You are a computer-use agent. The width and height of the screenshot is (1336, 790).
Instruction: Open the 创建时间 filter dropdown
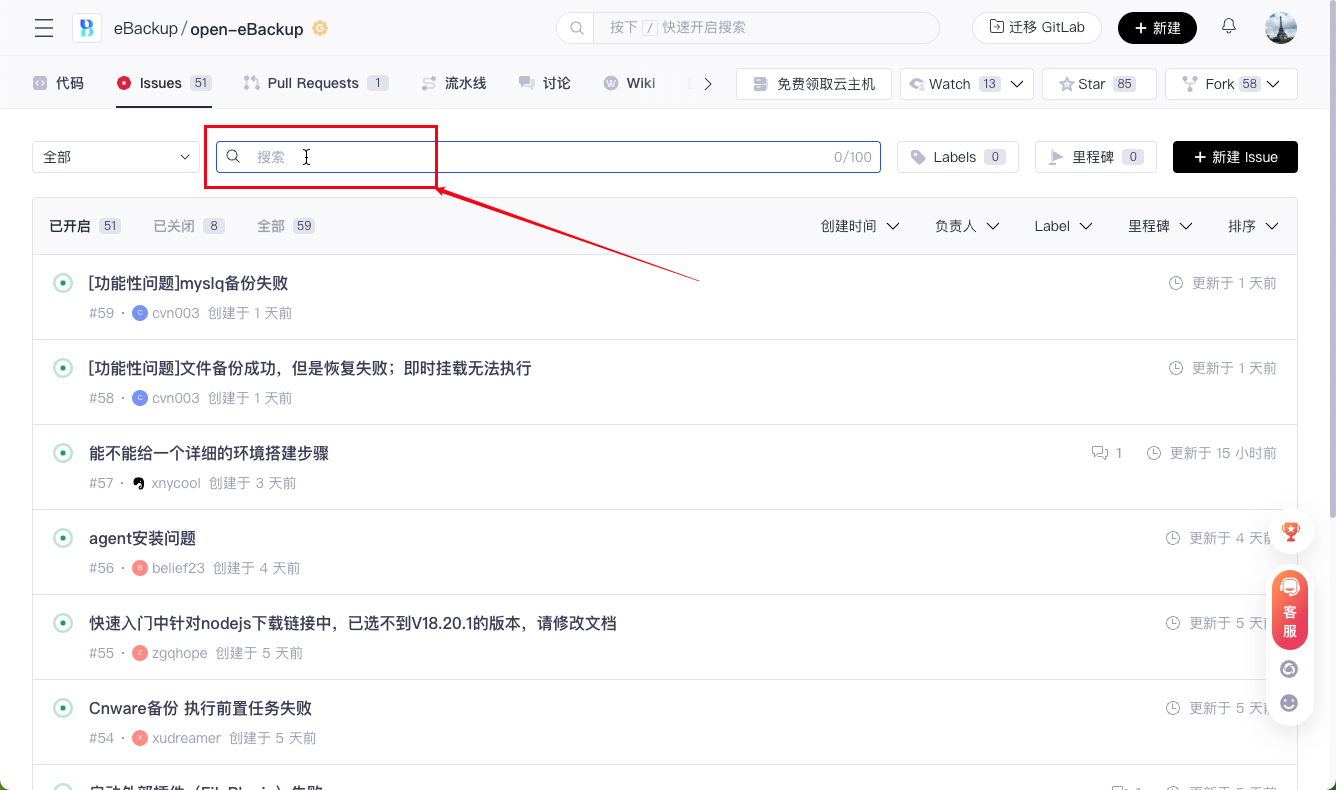tap(859, 226)
